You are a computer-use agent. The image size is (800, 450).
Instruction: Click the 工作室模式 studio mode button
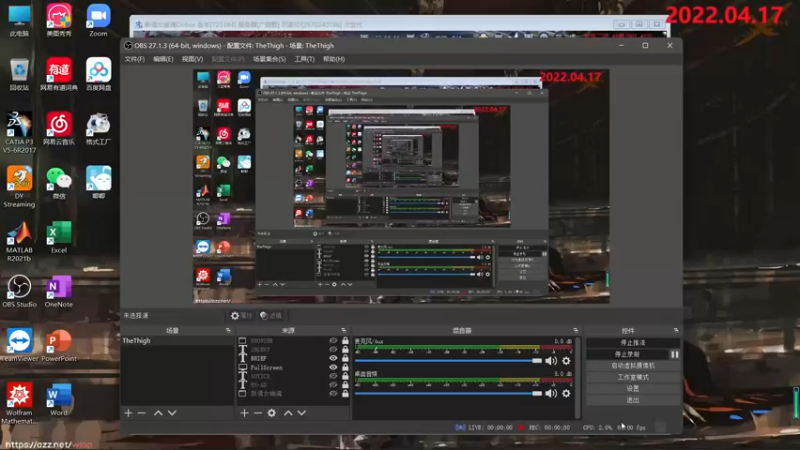pyautogui.click(x=633, y=377)
